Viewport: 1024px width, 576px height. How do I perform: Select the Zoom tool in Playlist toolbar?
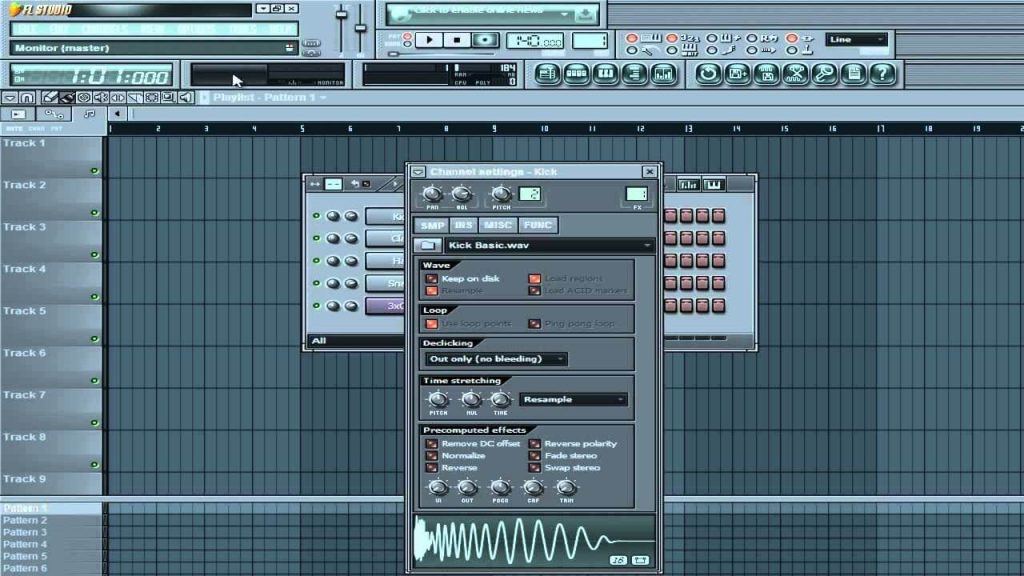click(x=168, y=97)
